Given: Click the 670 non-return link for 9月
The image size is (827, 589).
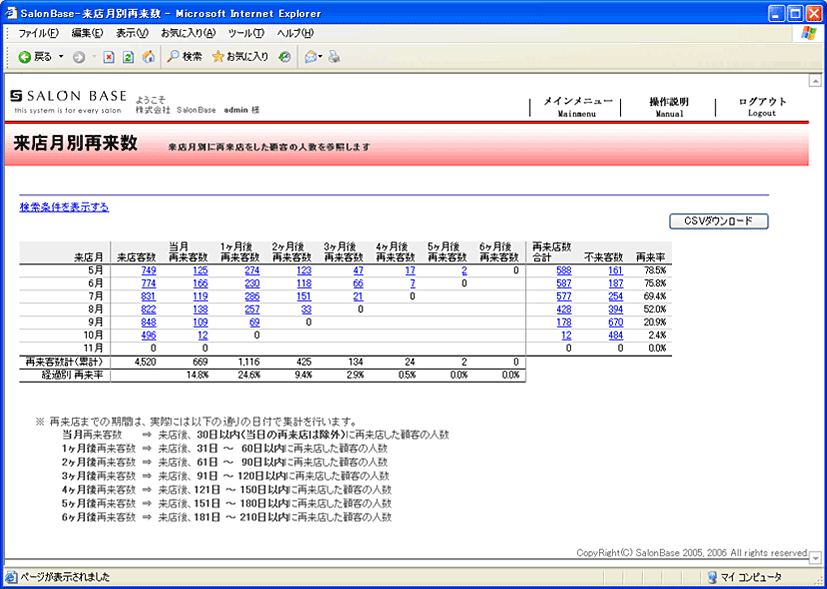Looking at the screenshot, I should pos(616,322).
